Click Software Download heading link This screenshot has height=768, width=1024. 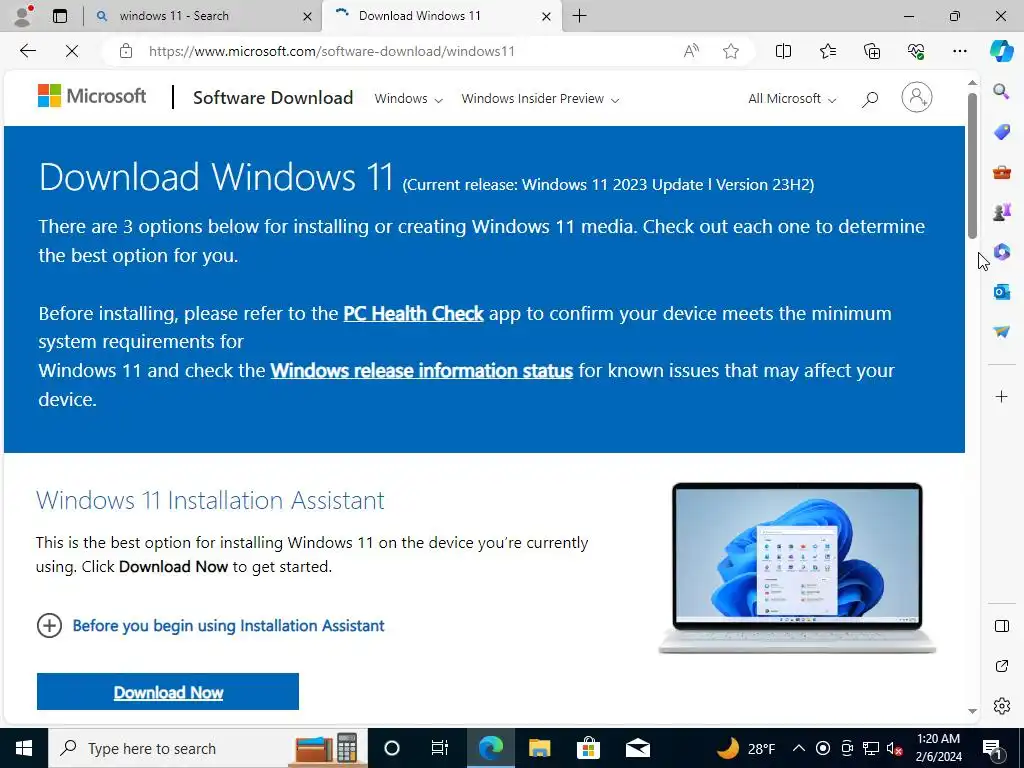[x=273, y=98]
